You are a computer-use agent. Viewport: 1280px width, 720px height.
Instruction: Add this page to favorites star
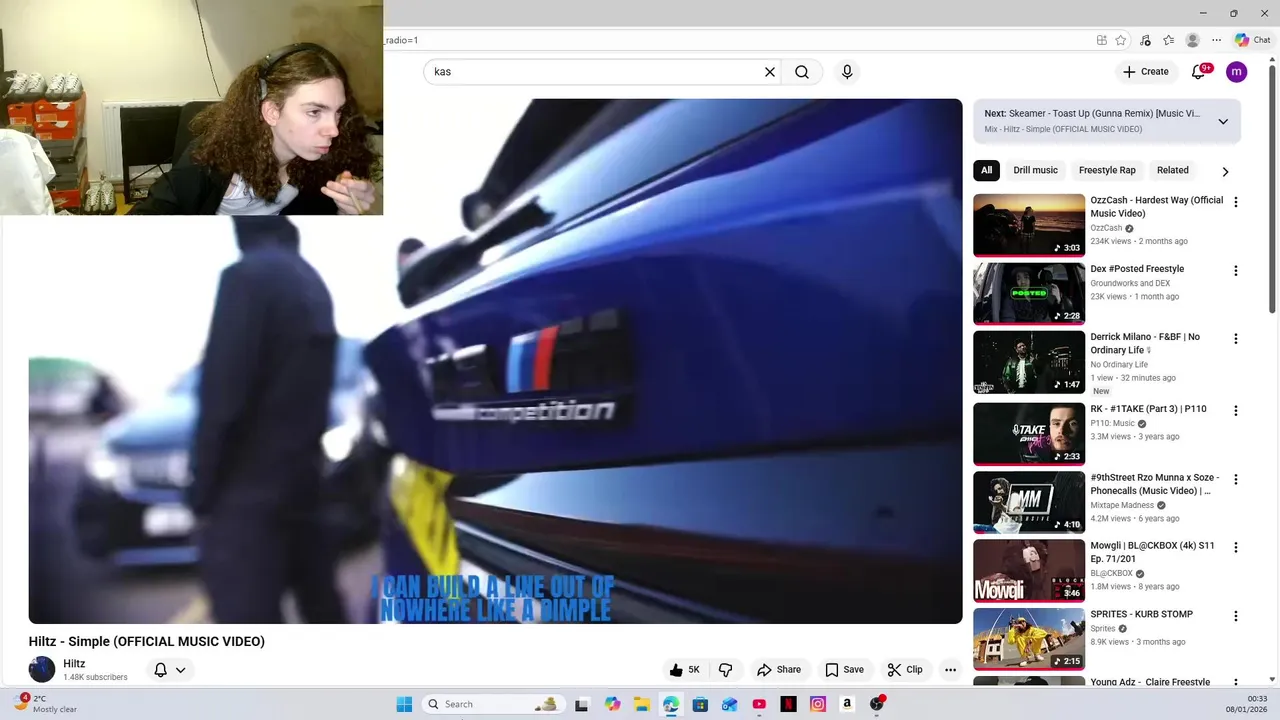pyautogui.click(x=1121, y=40)
